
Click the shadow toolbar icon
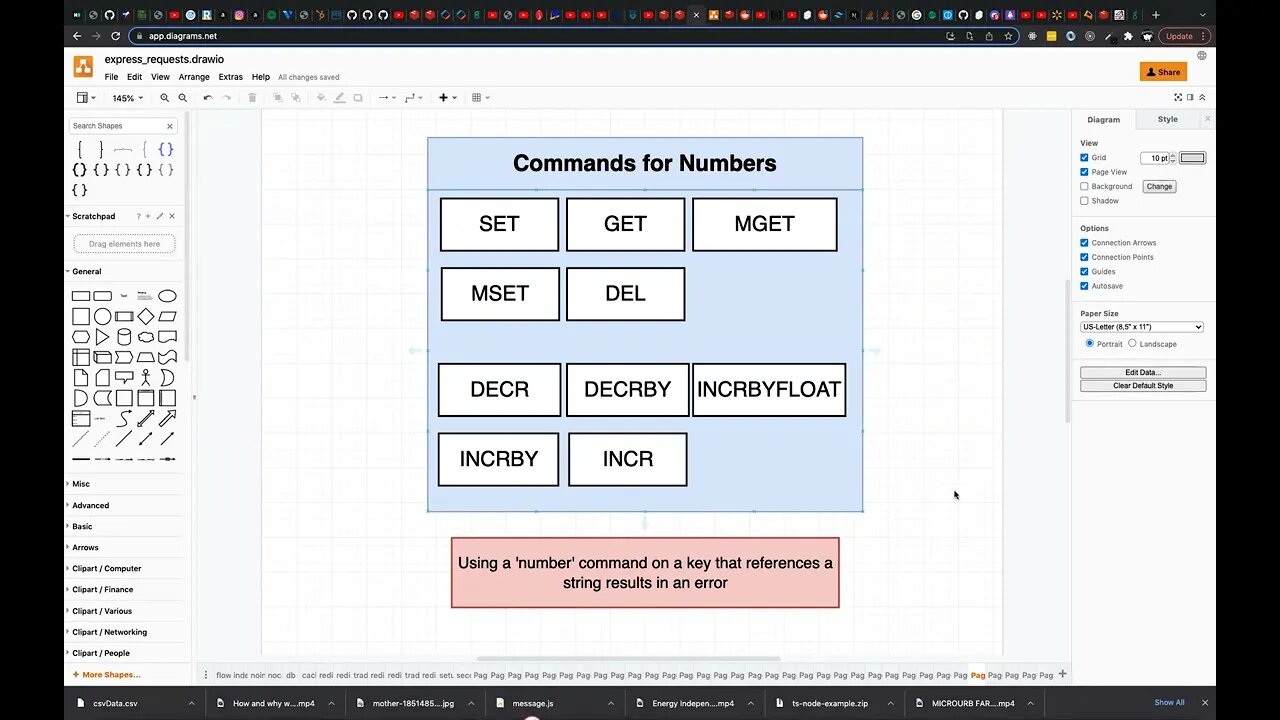pyautogui.click(x=358, y=98)
